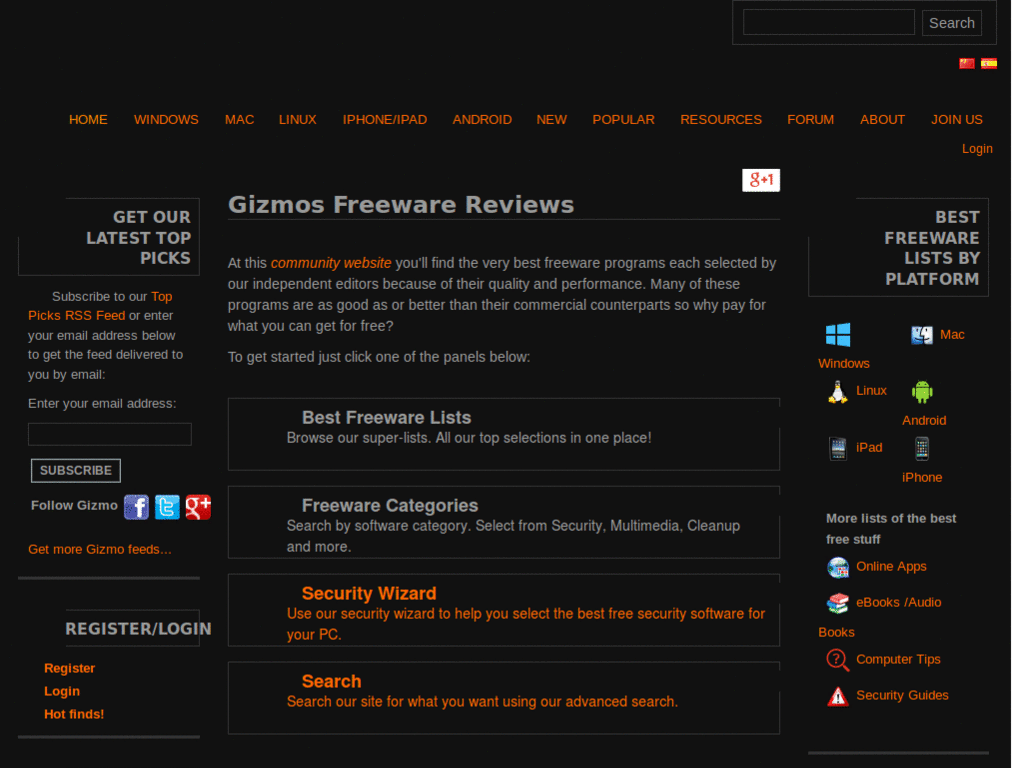1024x768 pixels.
Task: Click the iPhone platform text link
Action: click(922, 477)
